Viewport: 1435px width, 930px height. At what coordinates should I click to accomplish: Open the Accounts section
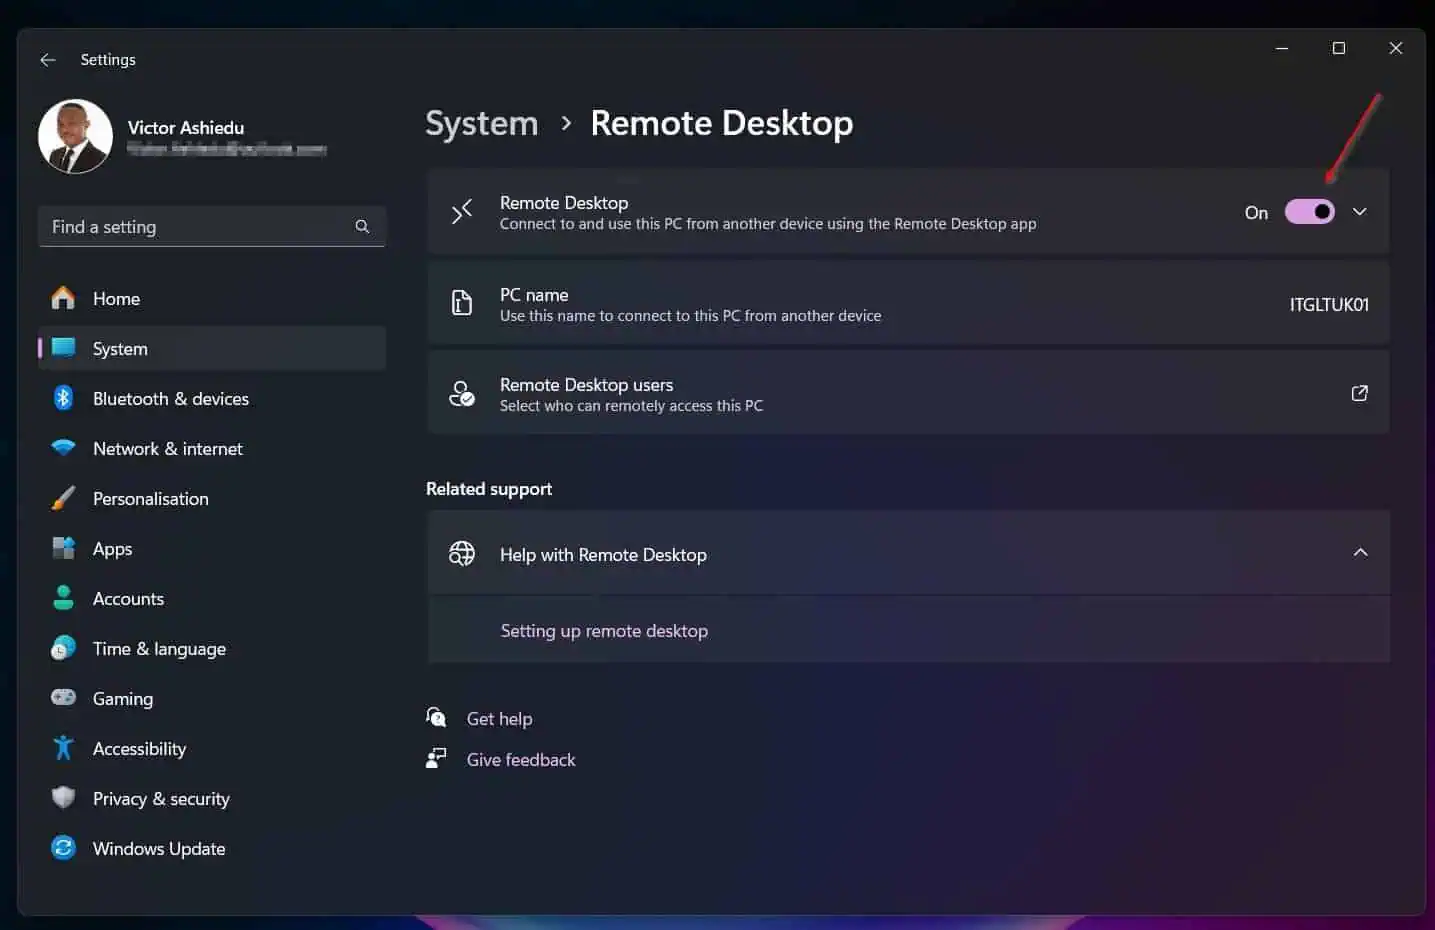(212, 598)
